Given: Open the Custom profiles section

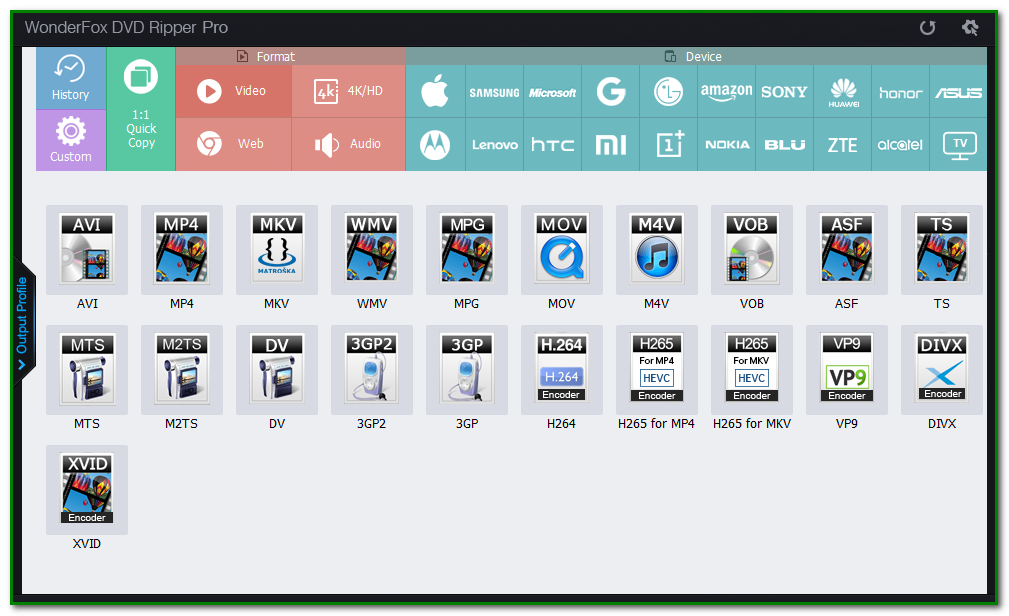Looking at the screenshot, I should [x=71, y=140].
